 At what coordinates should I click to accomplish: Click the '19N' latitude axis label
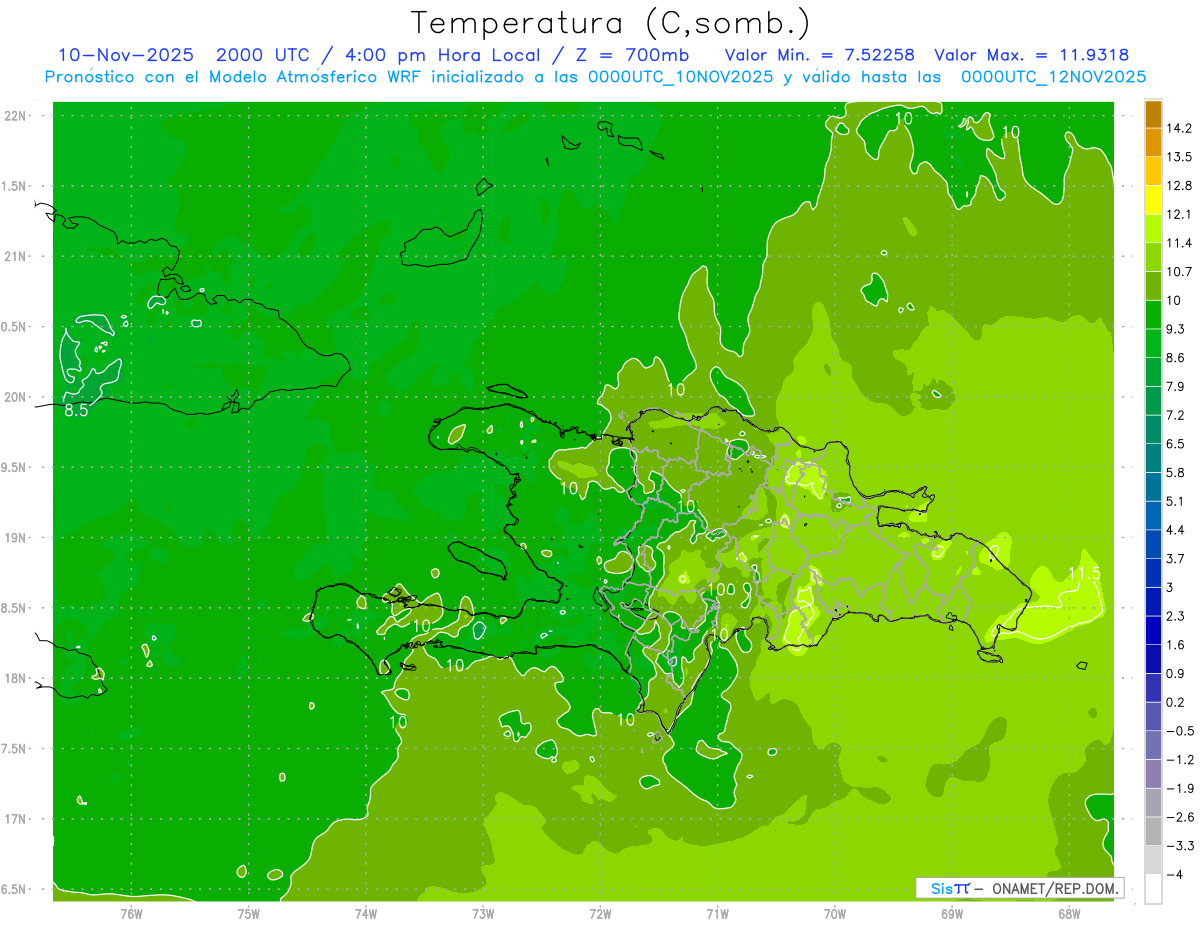coord(17,538)
